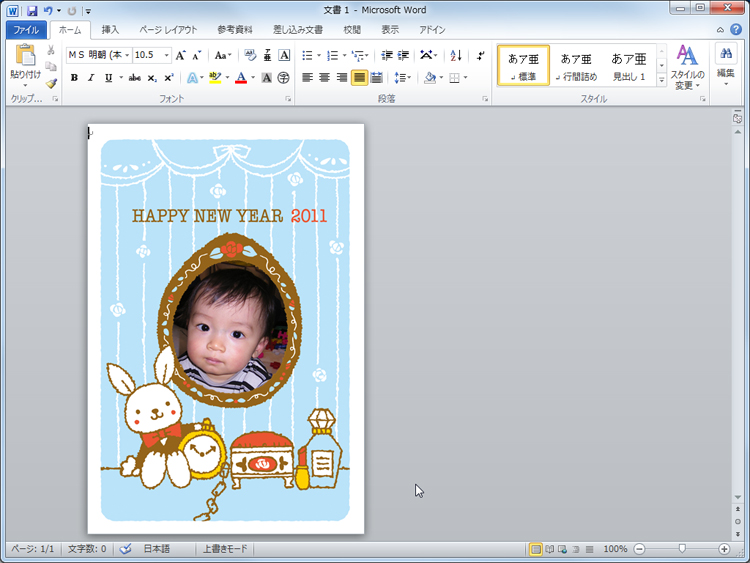Open the 挿入 (Insert) tab
750x563 pixels.
pyautogui.click(x=110, y=30)
